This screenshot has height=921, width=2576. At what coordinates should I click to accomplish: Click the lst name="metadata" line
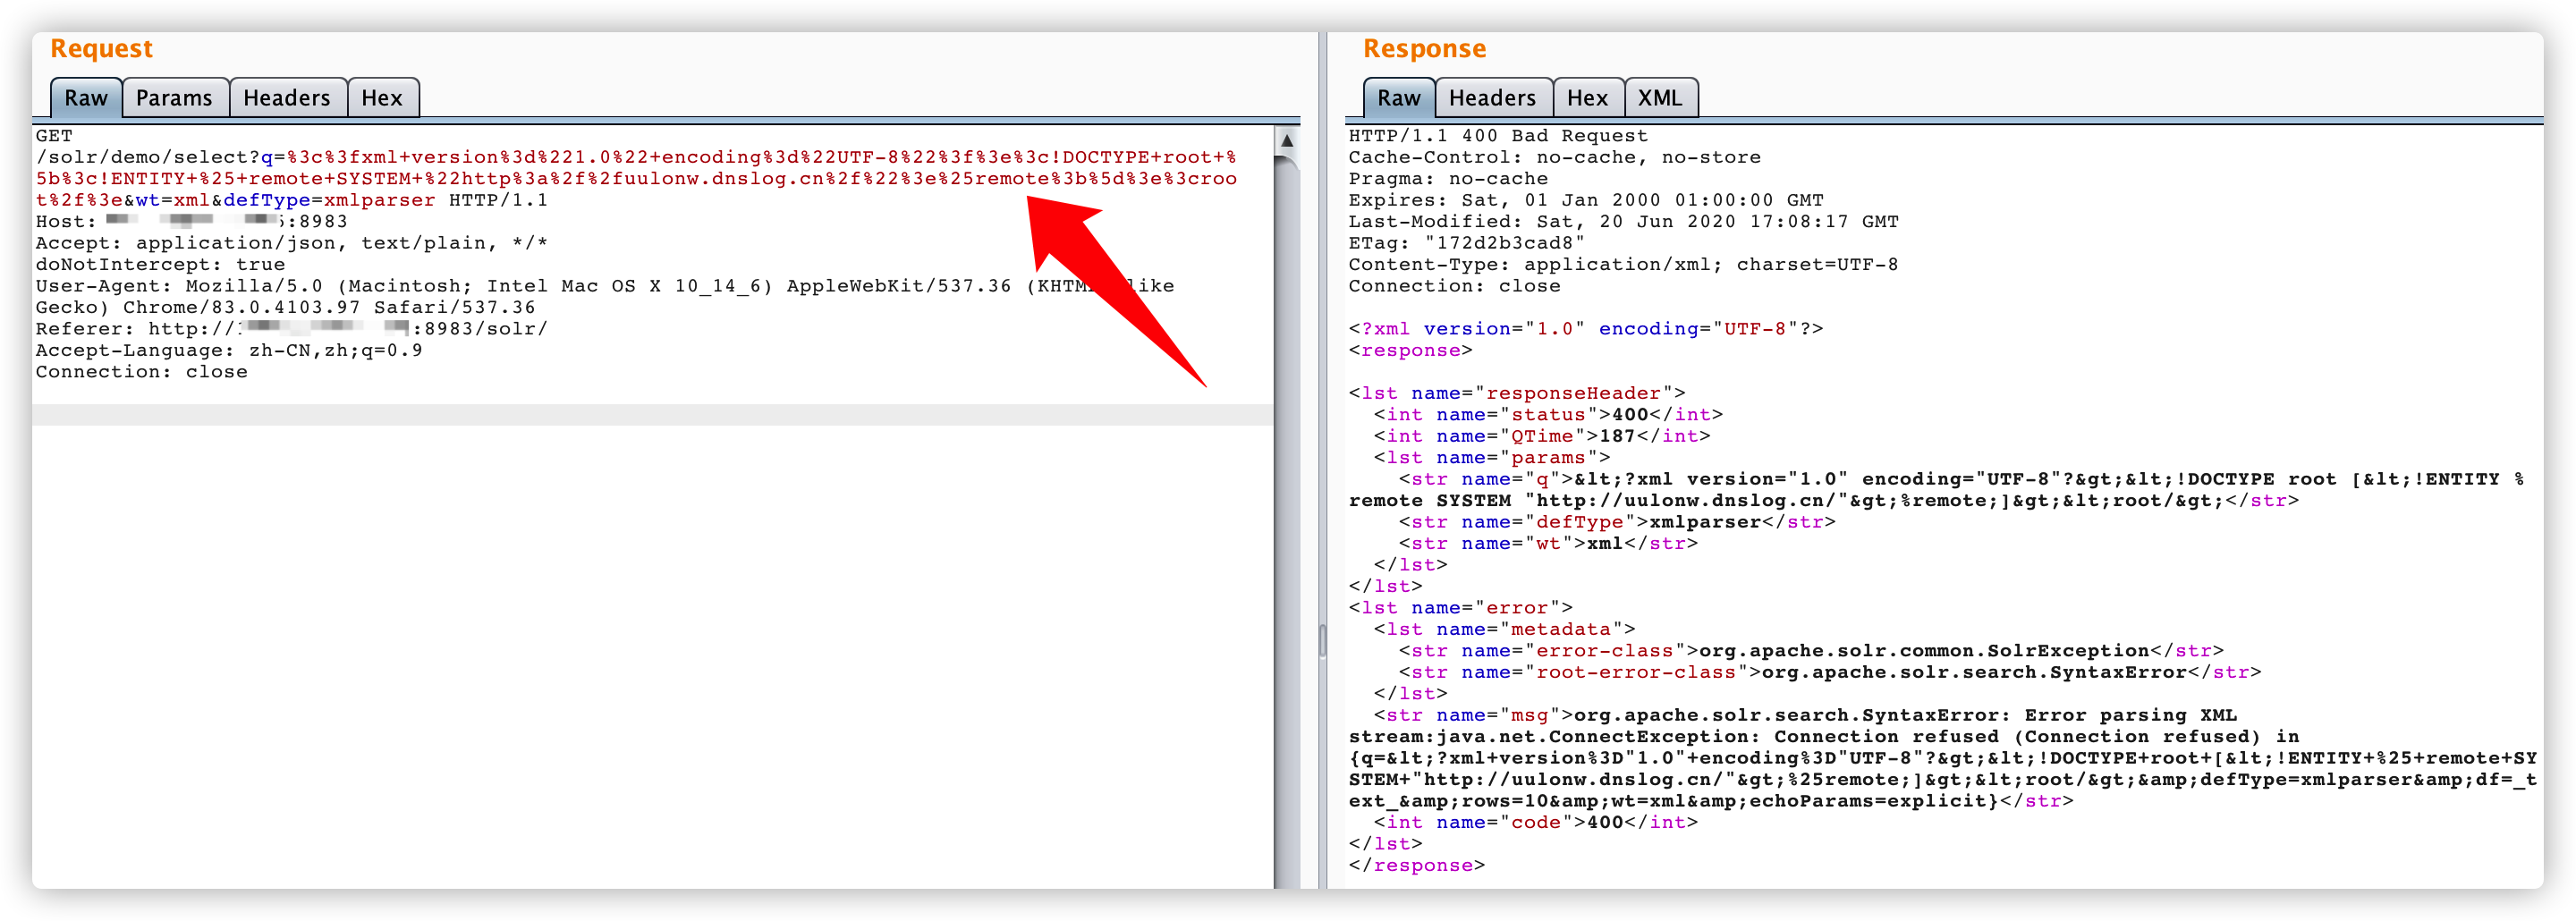(1504, 630)
